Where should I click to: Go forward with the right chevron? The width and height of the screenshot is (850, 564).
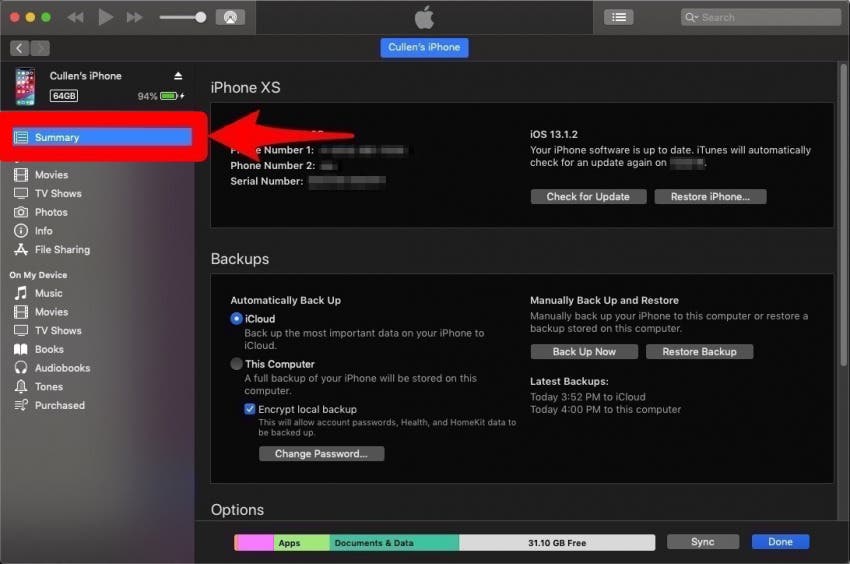click(x=40, y=48)
